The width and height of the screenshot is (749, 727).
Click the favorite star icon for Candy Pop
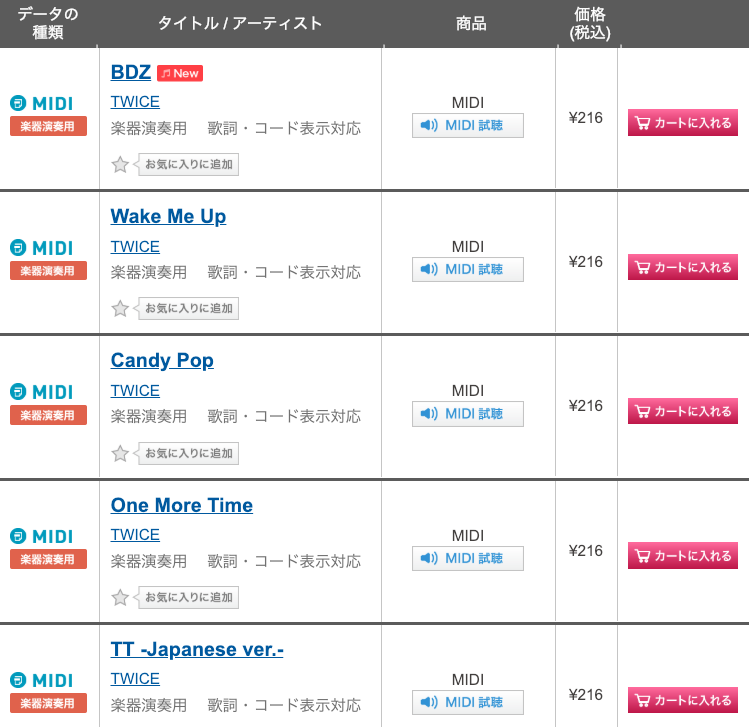pos(120,453)
